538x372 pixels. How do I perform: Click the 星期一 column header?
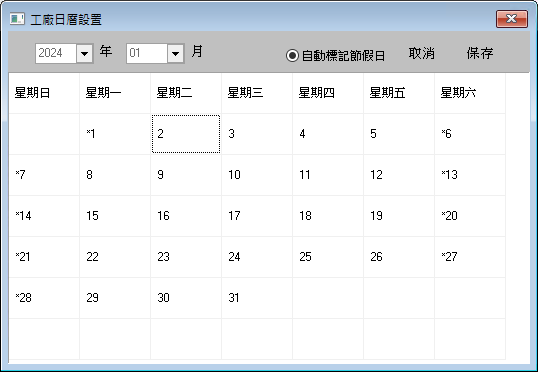115,93
